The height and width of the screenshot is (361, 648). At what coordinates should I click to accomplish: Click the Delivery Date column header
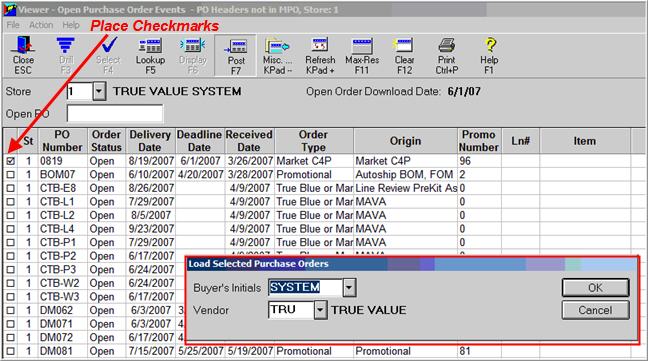click(150, 141)
